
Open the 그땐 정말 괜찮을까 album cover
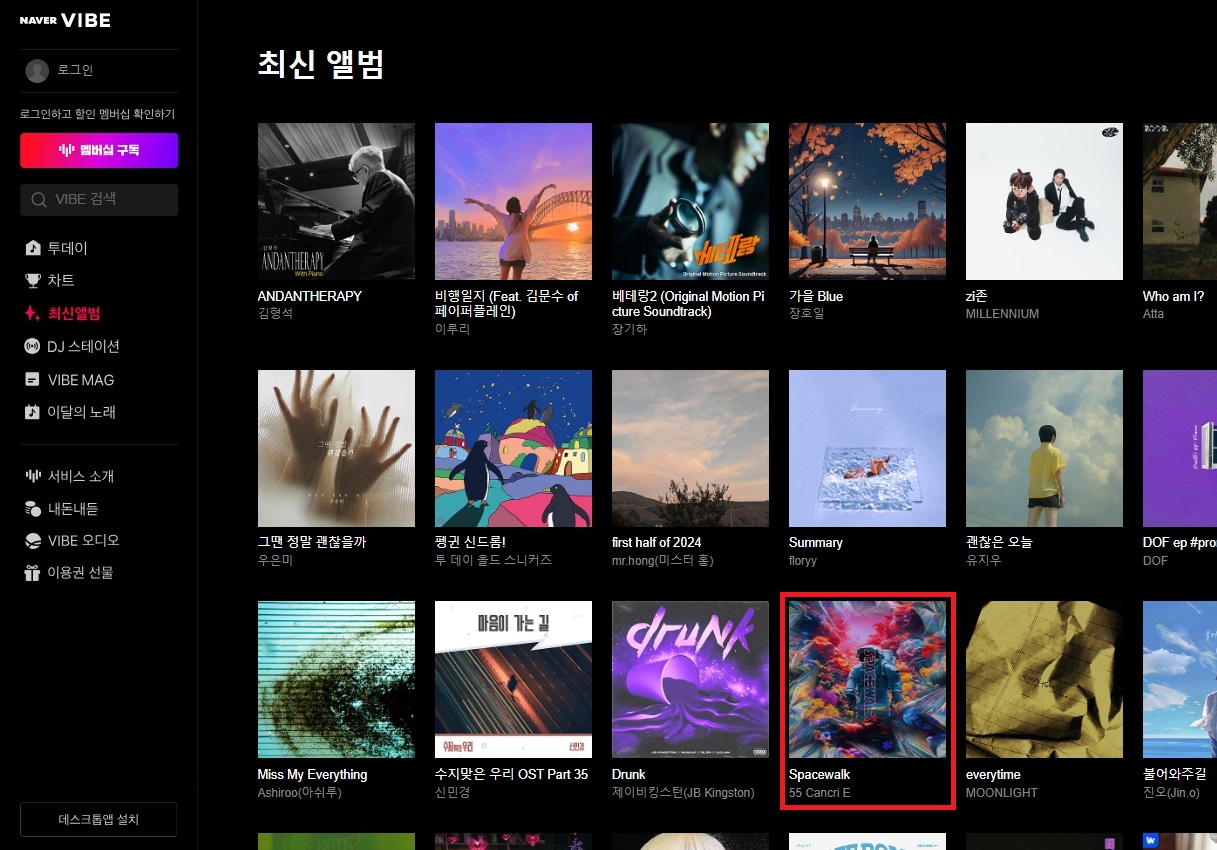pos(336,448)
